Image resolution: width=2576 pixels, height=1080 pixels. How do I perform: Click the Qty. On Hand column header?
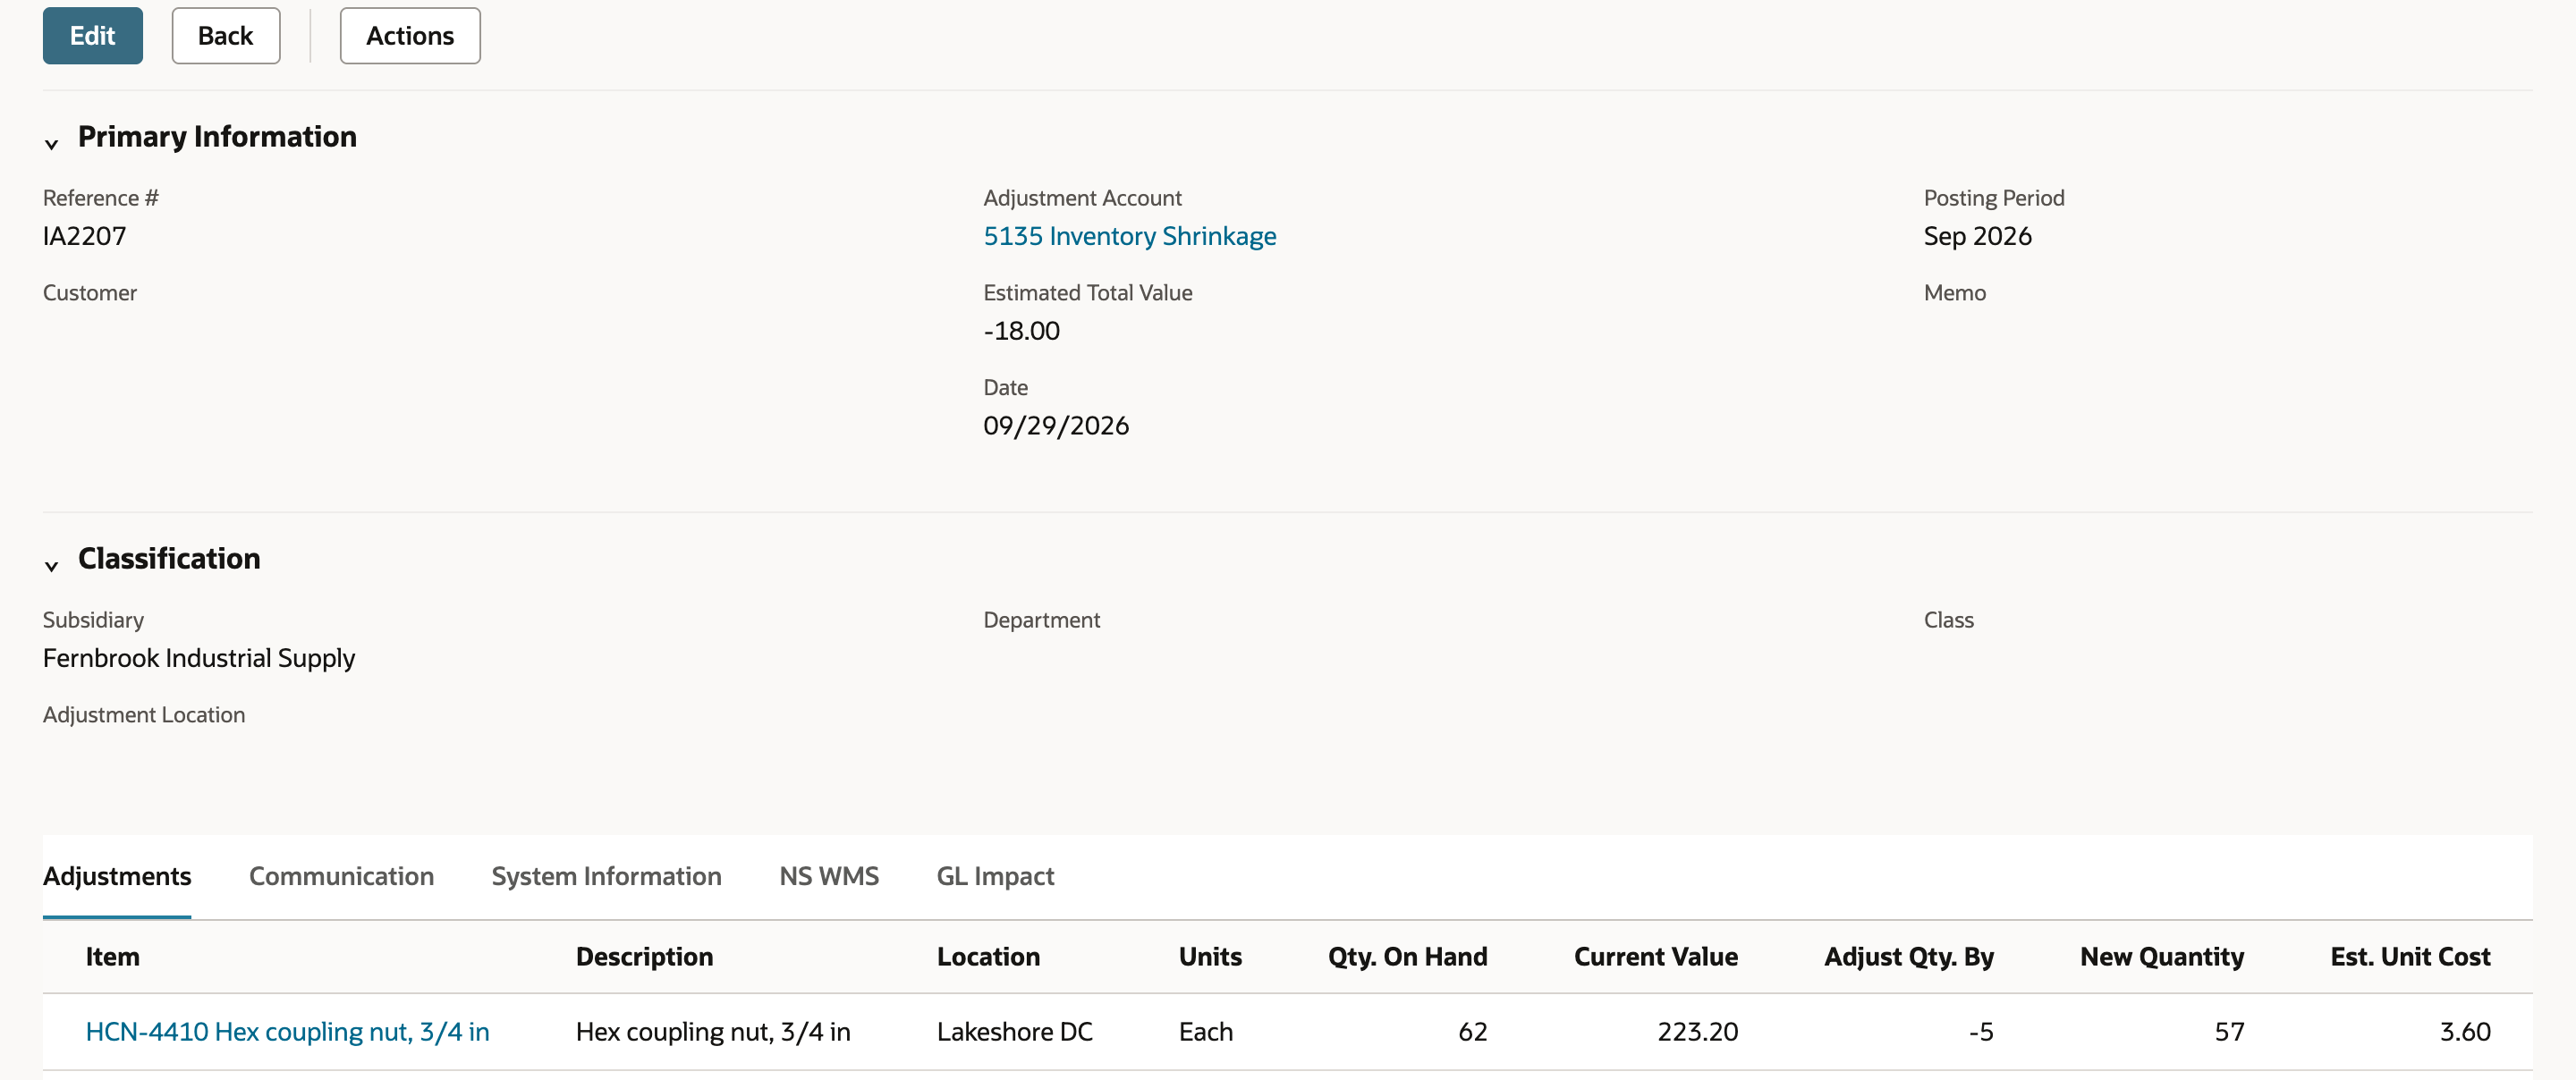(1407, 957)
